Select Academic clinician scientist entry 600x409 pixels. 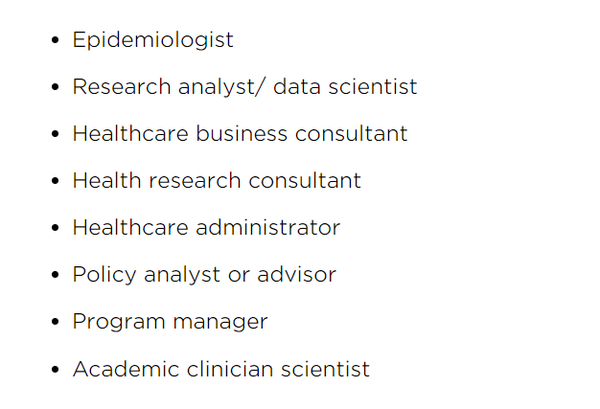point(221,369)
